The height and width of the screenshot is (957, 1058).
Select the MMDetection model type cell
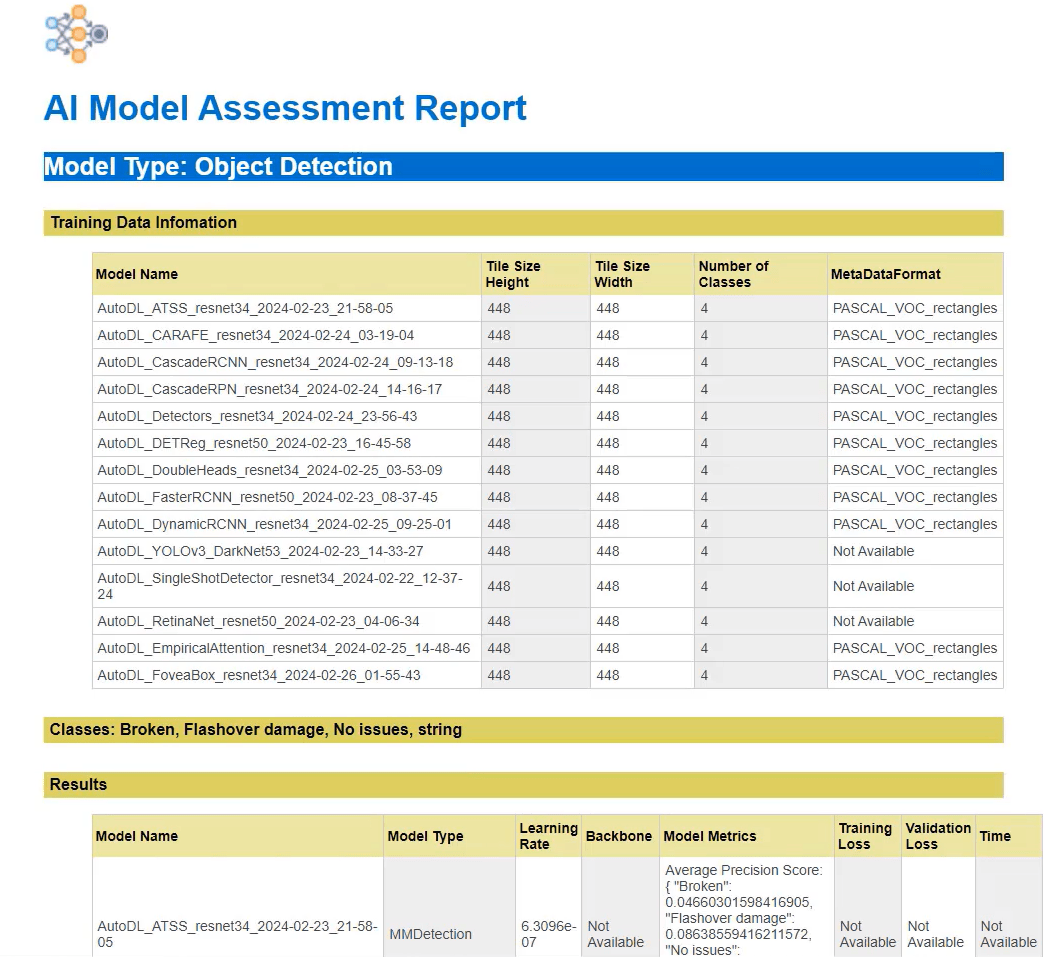coord(431,934)
